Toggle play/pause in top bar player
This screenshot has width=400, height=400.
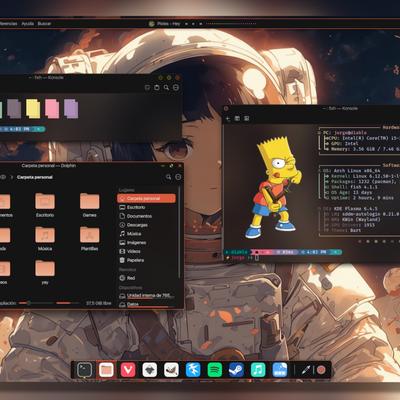tap(193, 24)
